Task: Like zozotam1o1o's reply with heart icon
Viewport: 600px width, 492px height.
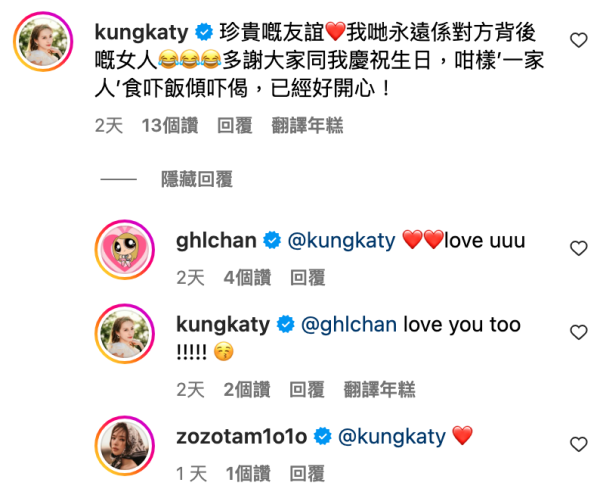Action: [579, 444]
